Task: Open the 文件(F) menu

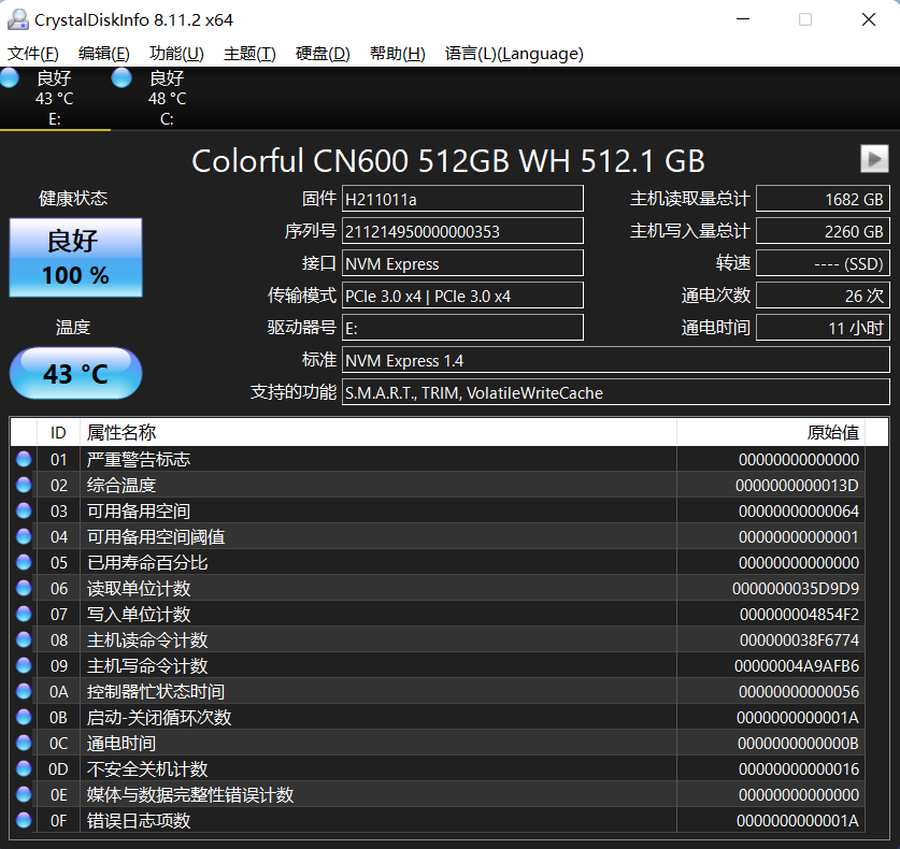Action: tap(33, 53)
